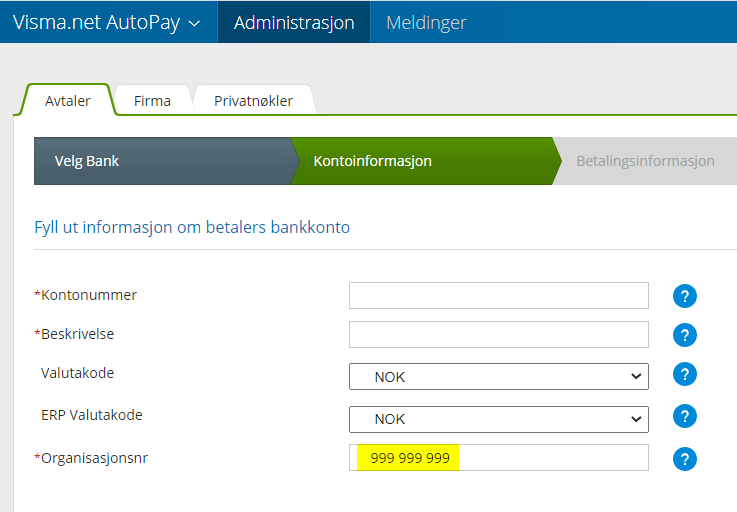
Task: Select the Kontoinformasjon wizard step
Action: tap(373, 161)
